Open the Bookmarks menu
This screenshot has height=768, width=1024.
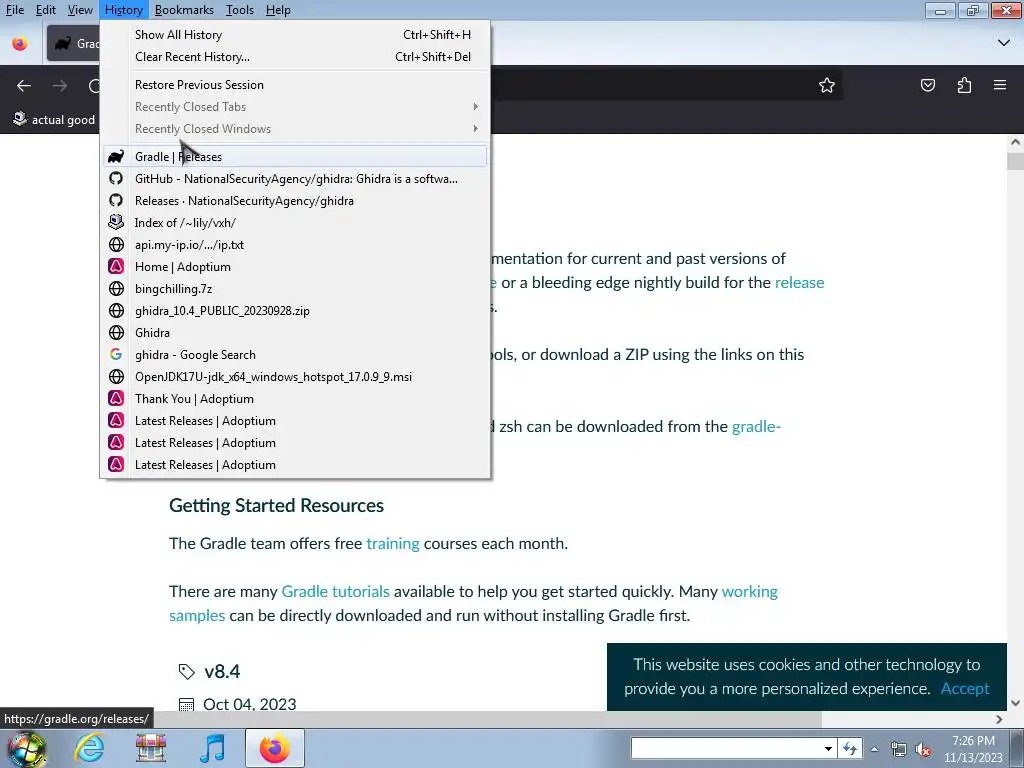[x=184, y=10]
